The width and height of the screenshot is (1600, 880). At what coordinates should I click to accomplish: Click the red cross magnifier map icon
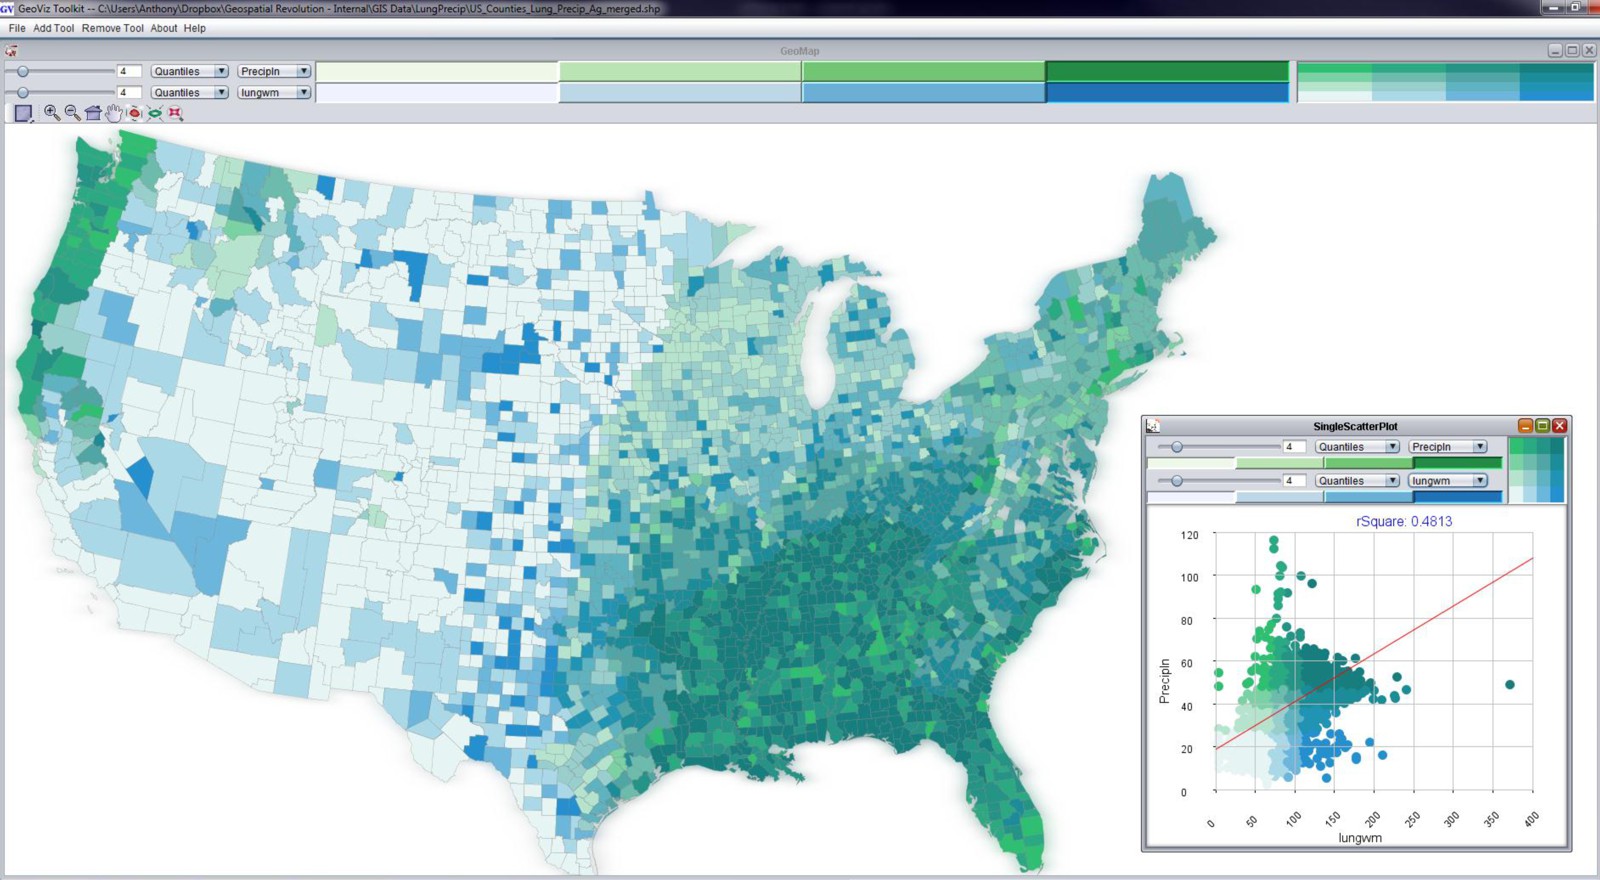175,113
